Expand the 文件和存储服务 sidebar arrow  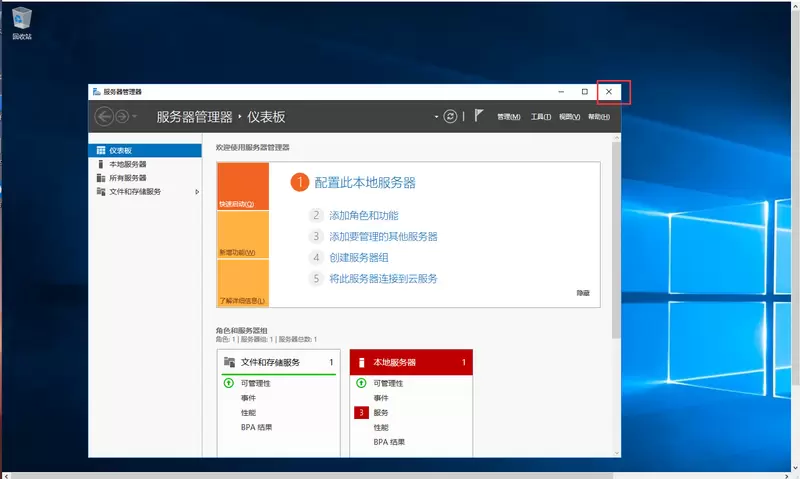pyautogui.click(x=197, y=192)
